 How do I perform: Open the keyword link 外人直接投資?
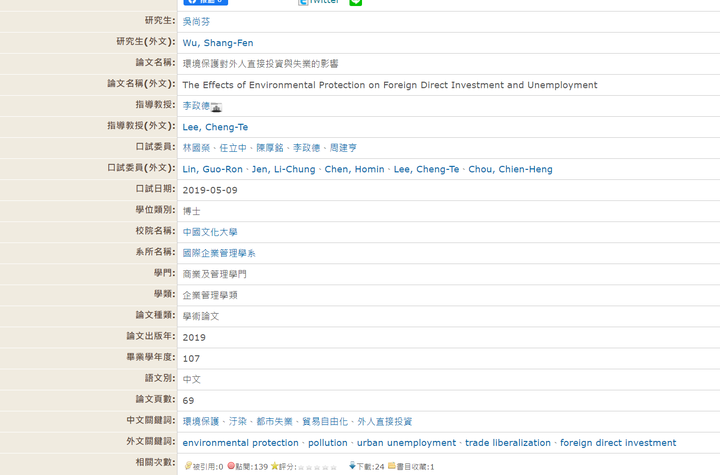384,421
